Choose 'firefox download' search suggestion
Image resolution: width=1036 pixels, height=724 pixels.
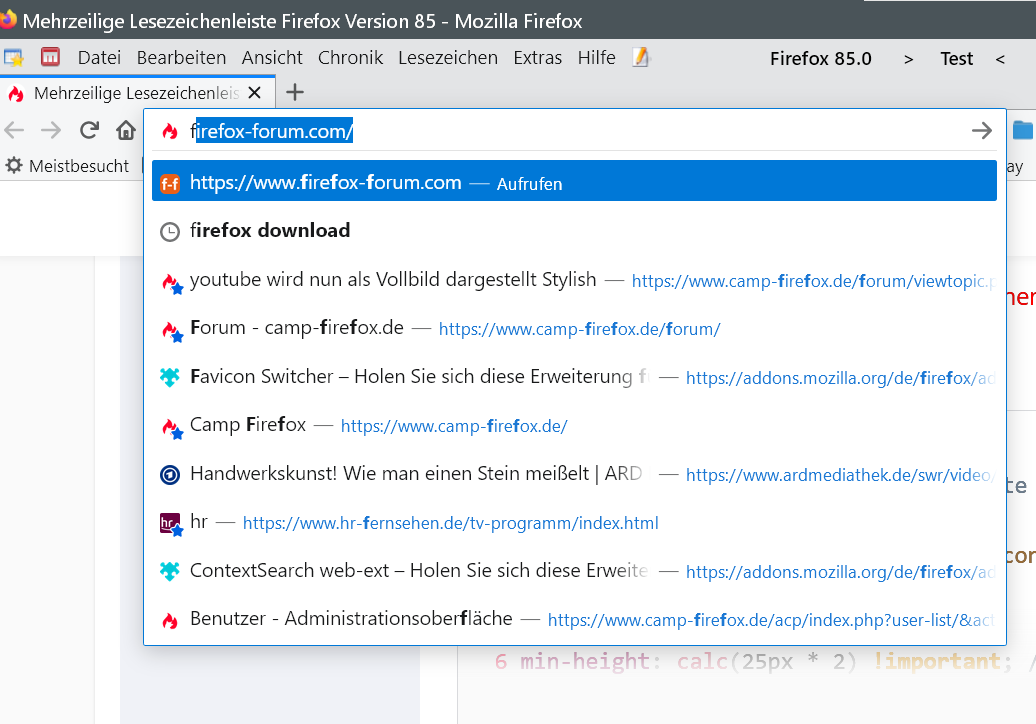pos(270,231)
